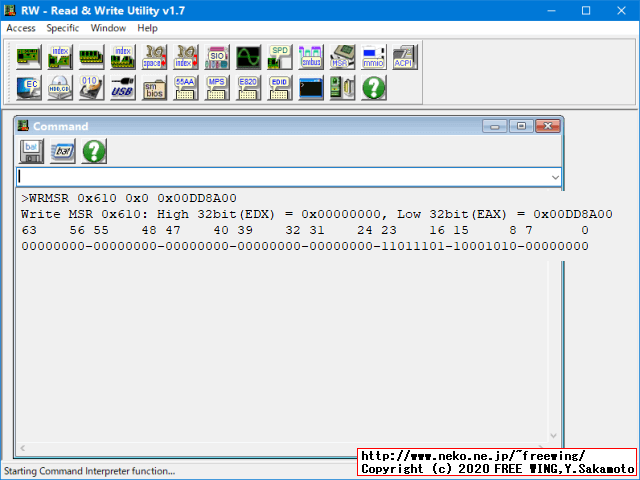This screenshot has width=640, height=480.
Task: Click the E820 memory map icon
Action: 248,88
